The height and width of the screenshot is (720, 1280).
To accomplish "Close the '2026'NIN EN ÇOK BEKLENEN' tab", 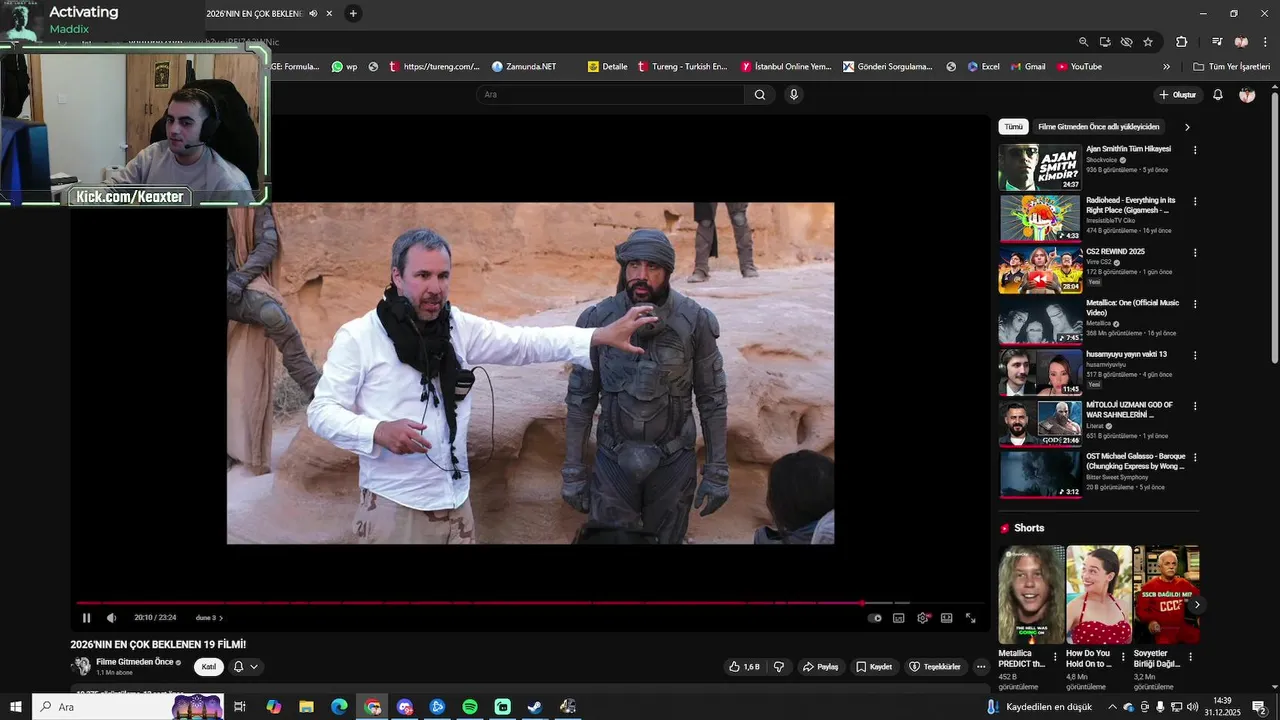I will (x=329, y=13).
